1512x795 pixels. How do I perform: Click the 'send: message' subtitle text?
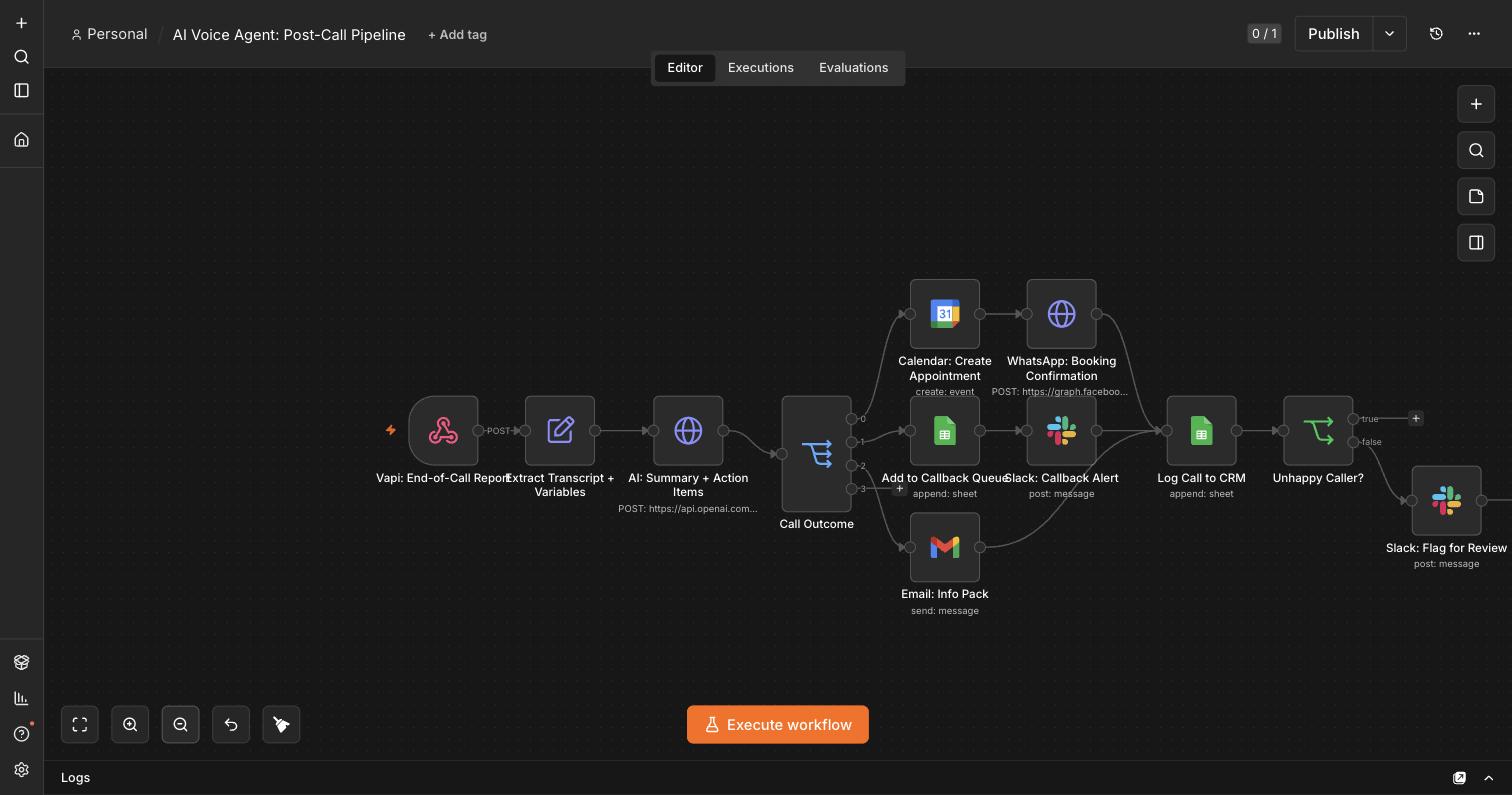(945, 610)
